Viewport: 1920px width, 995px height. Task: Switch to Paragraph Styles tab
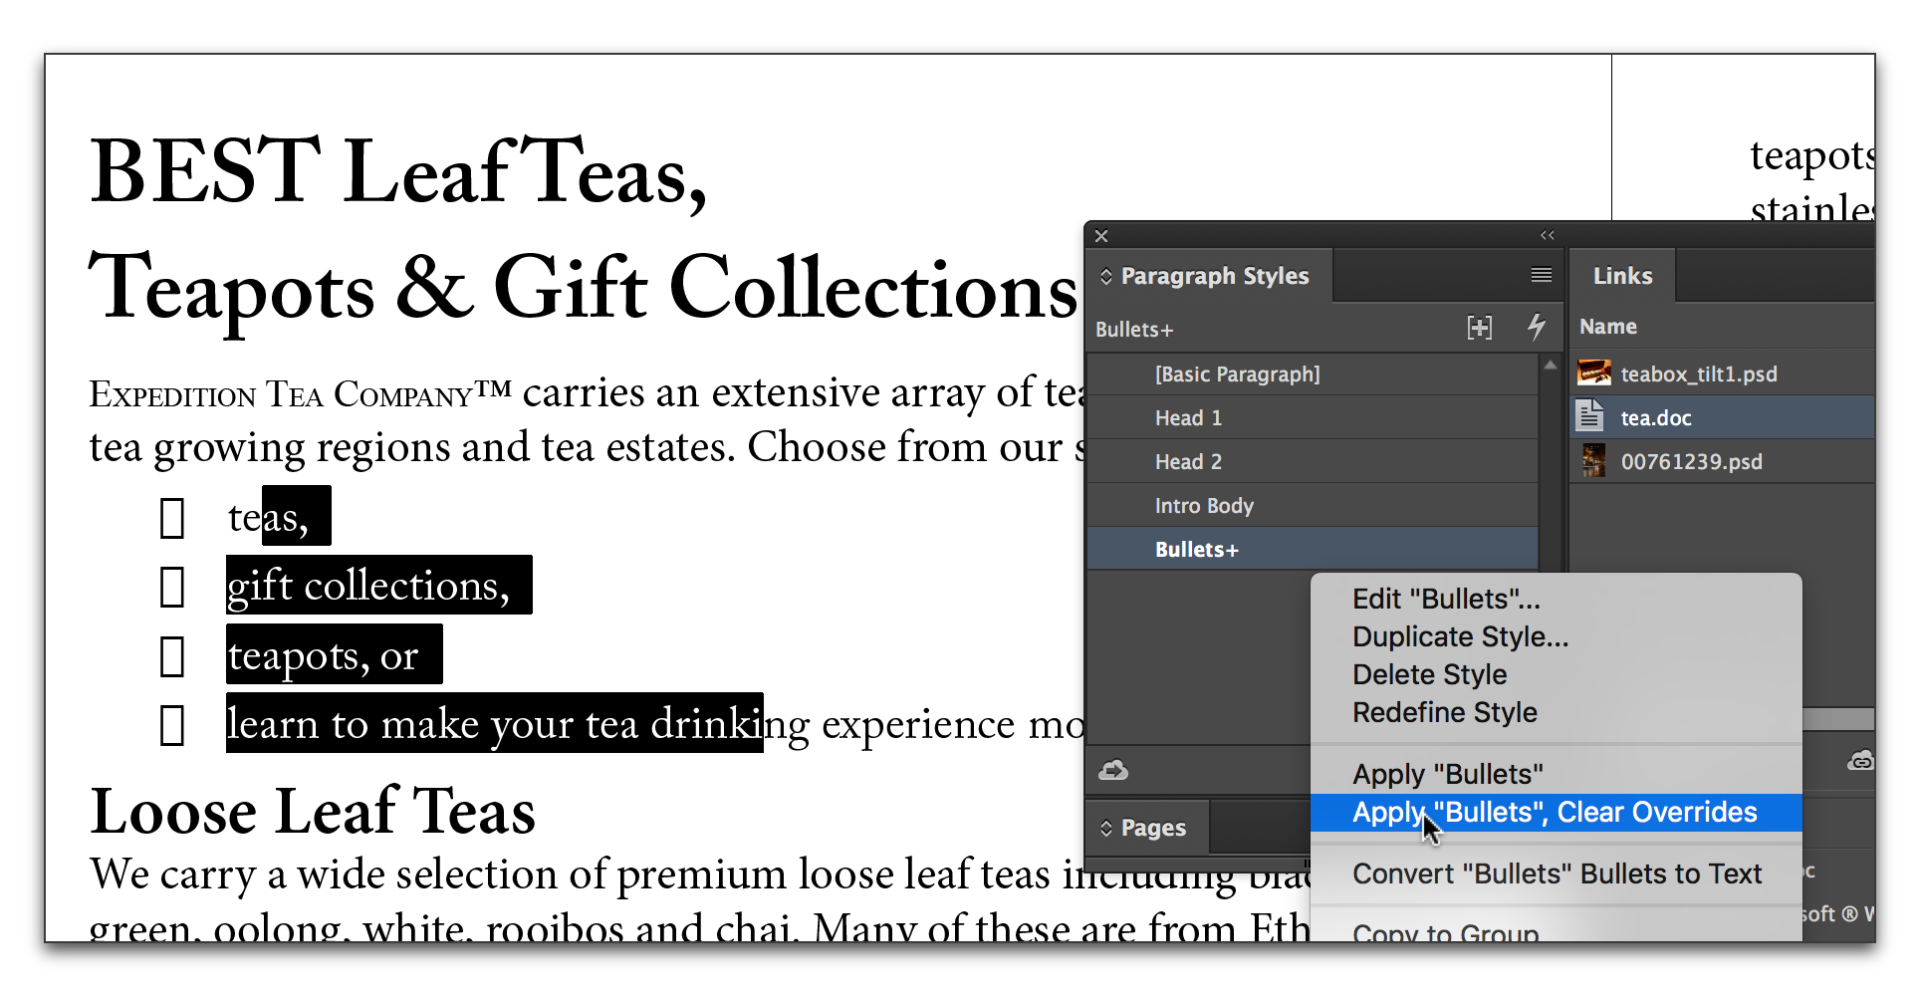coord(1213,276)
